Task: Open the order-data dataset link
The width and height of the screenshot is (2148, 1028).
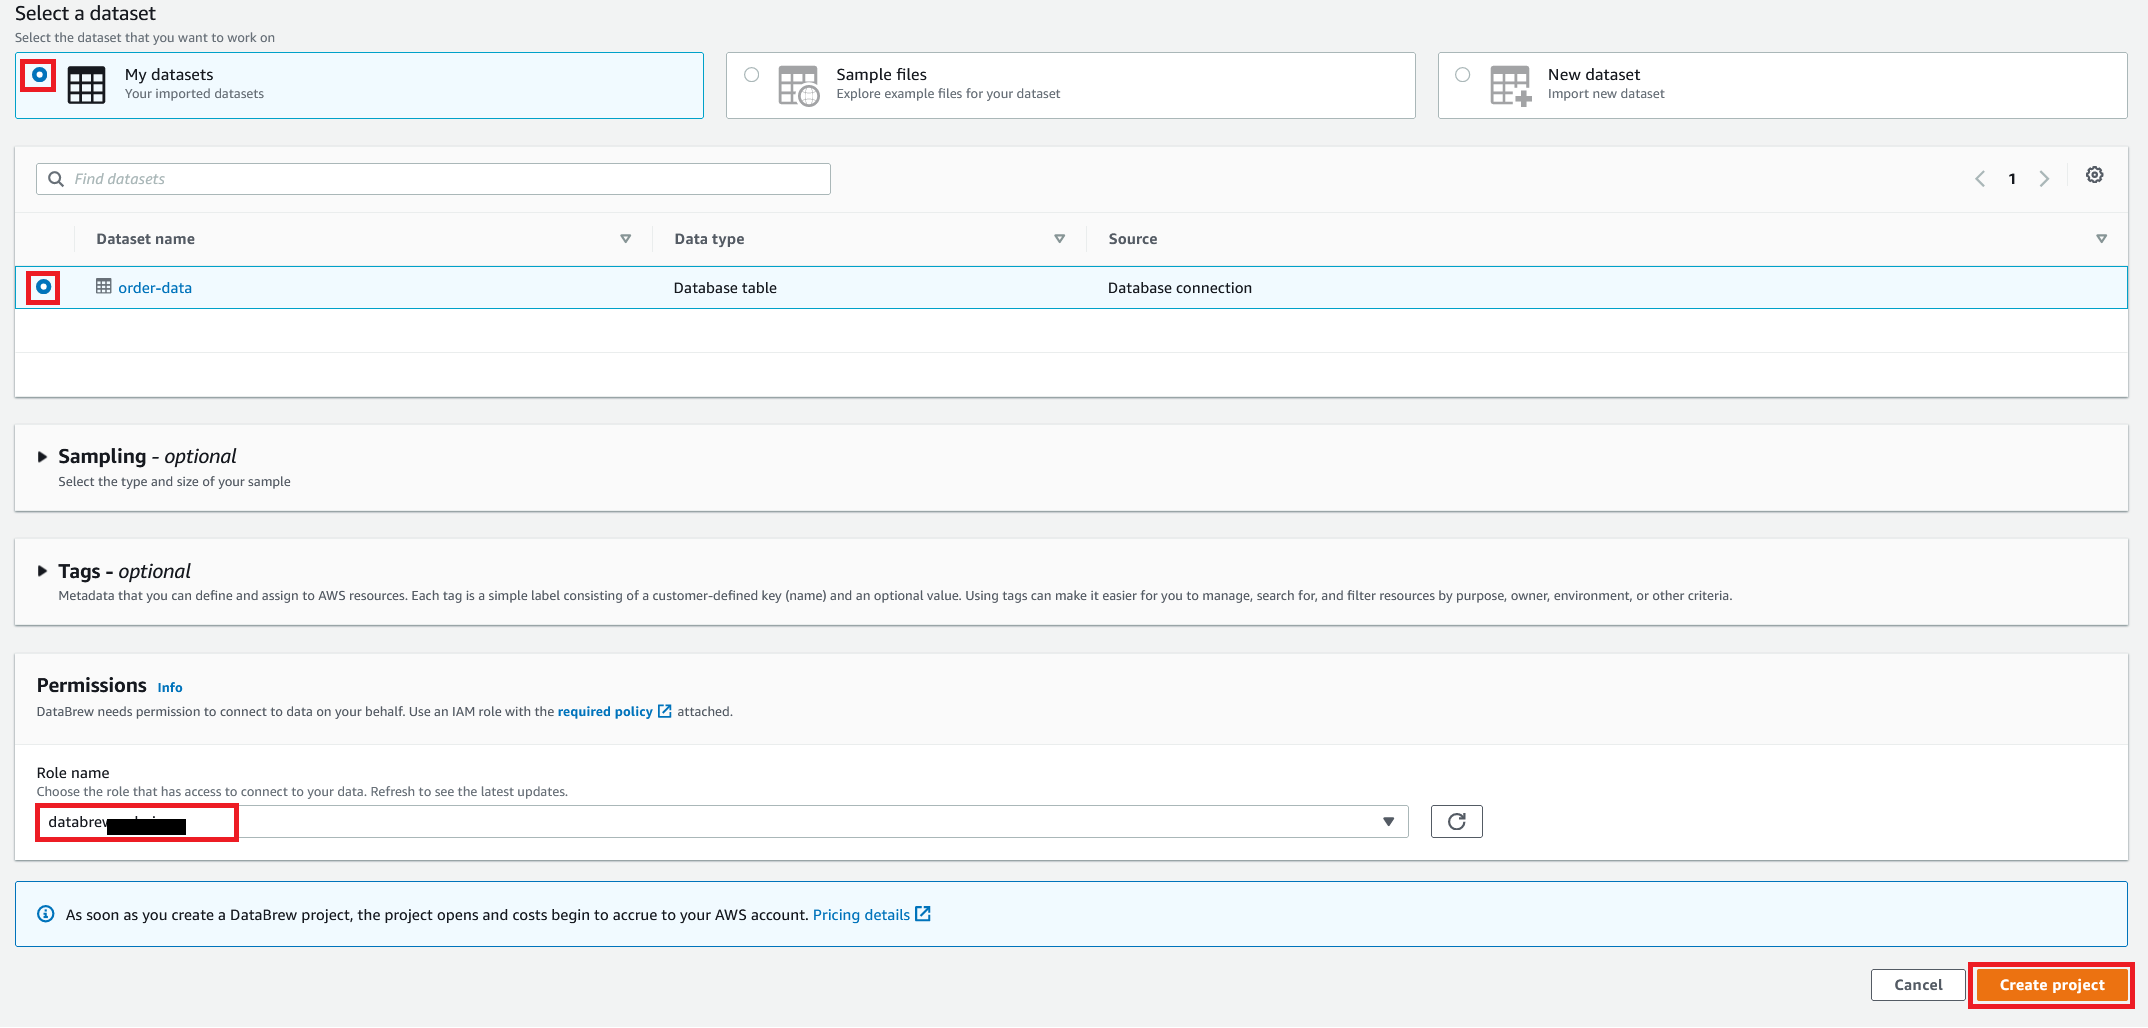Action: [x=155, y=288]
